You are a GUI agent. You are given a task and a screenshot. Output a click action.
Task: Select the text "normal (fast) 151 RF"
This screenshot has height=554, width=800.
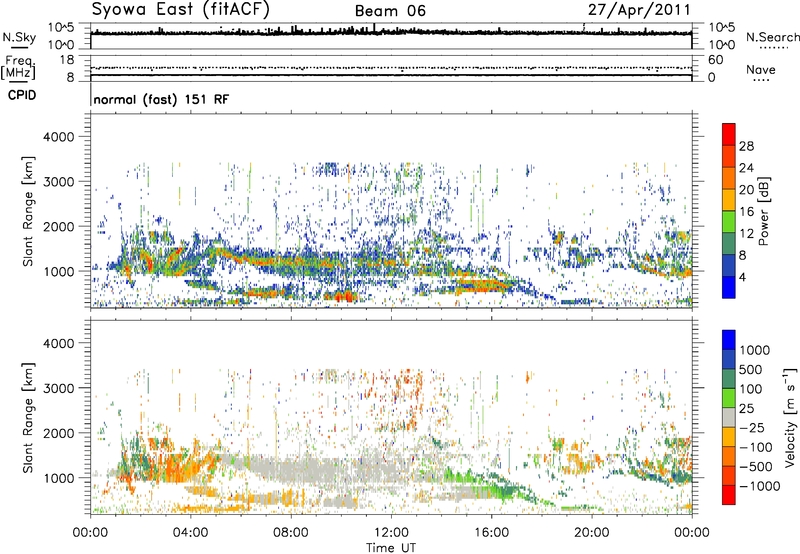click(x=161, y=99)
